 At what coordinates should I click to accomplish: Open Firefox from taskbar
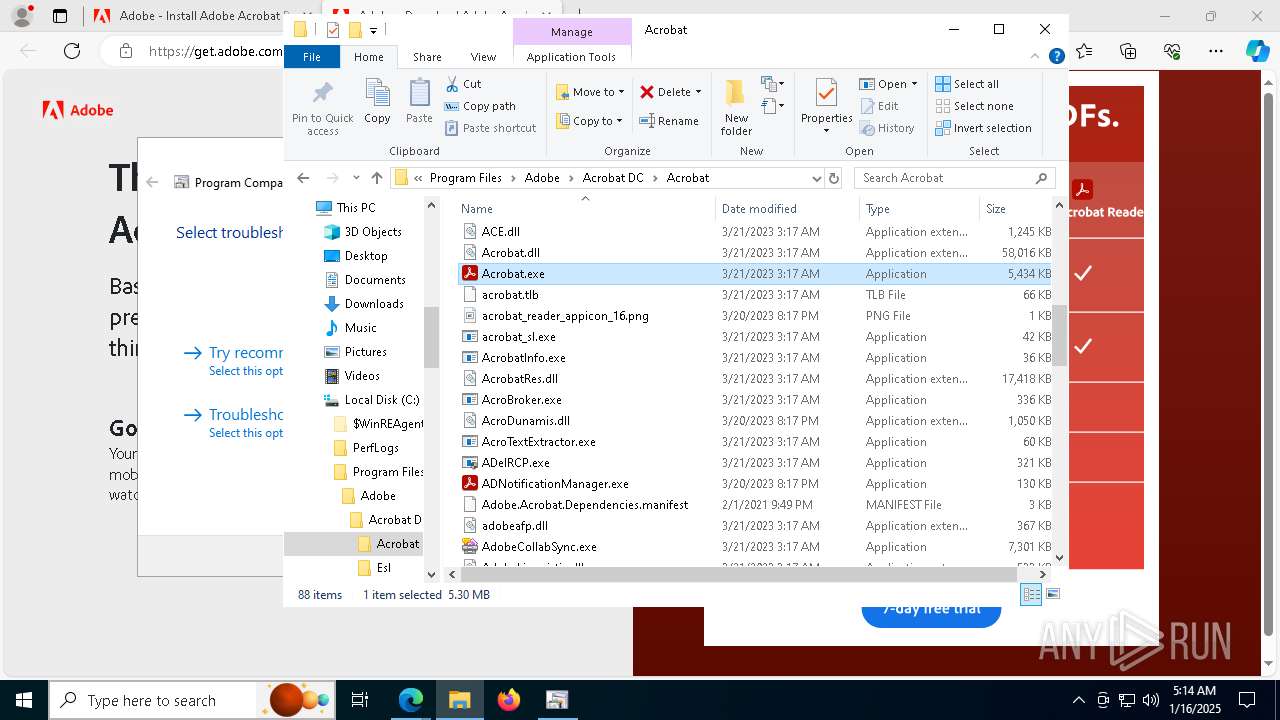click(509, 700)
